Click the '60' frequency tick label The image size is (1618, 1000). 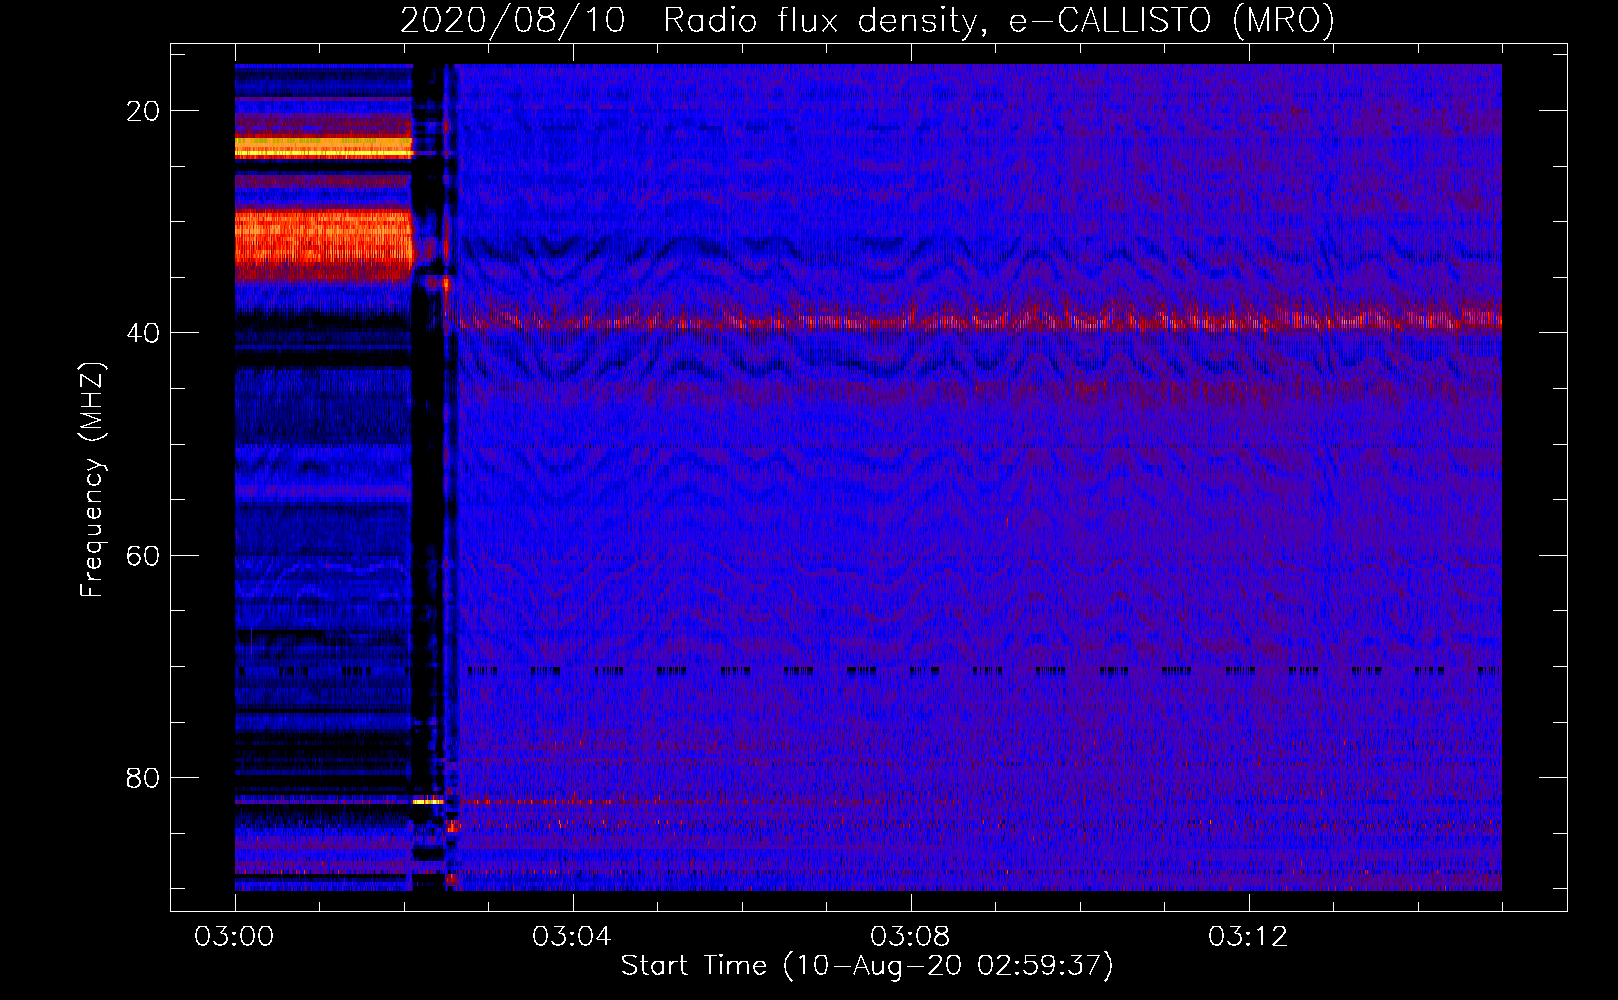click(143, 556)
